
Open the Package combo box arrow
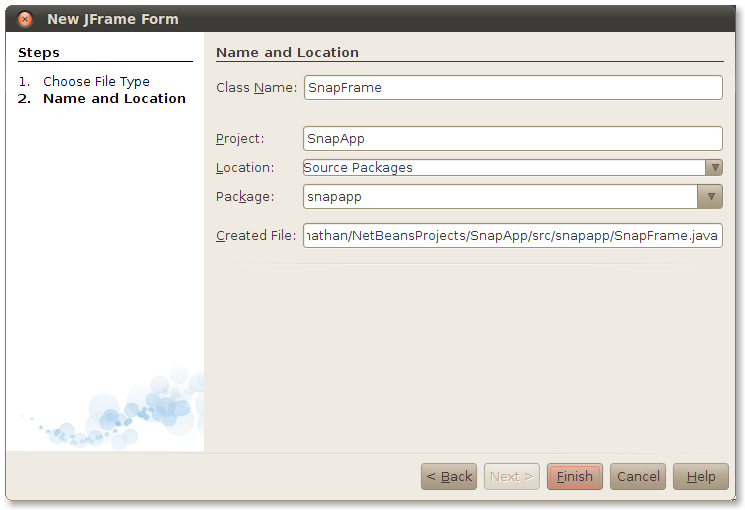[x=710, y=197]
